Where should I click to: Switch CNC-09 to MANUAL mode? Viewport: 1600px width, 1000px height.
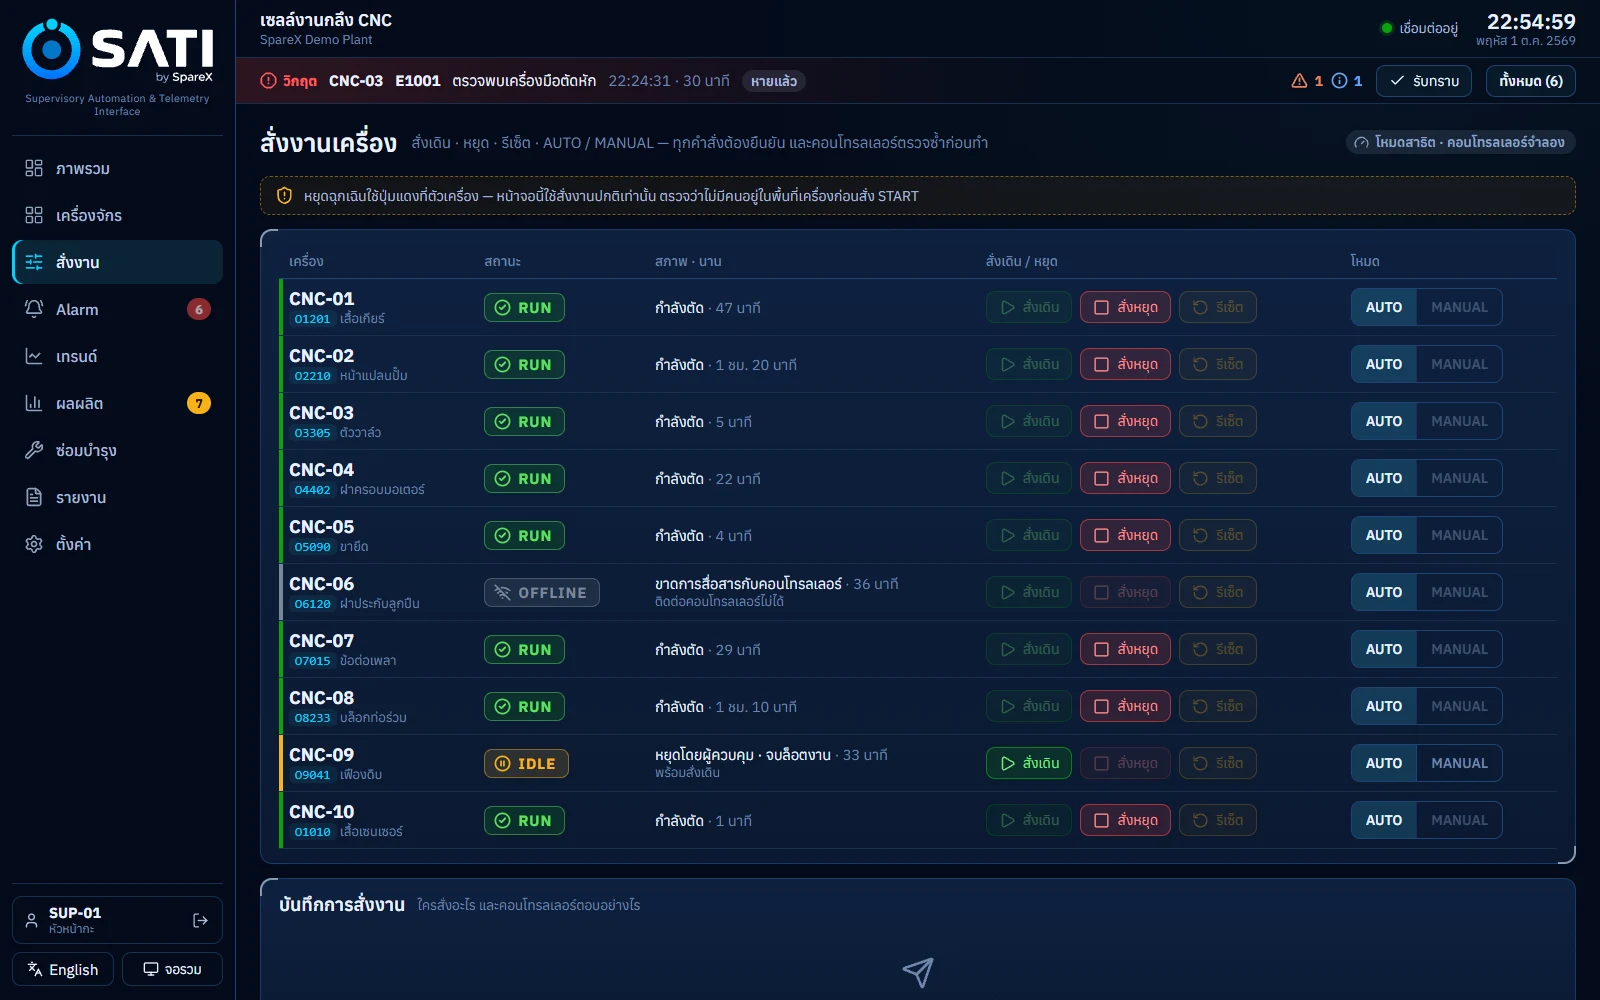1459,763
